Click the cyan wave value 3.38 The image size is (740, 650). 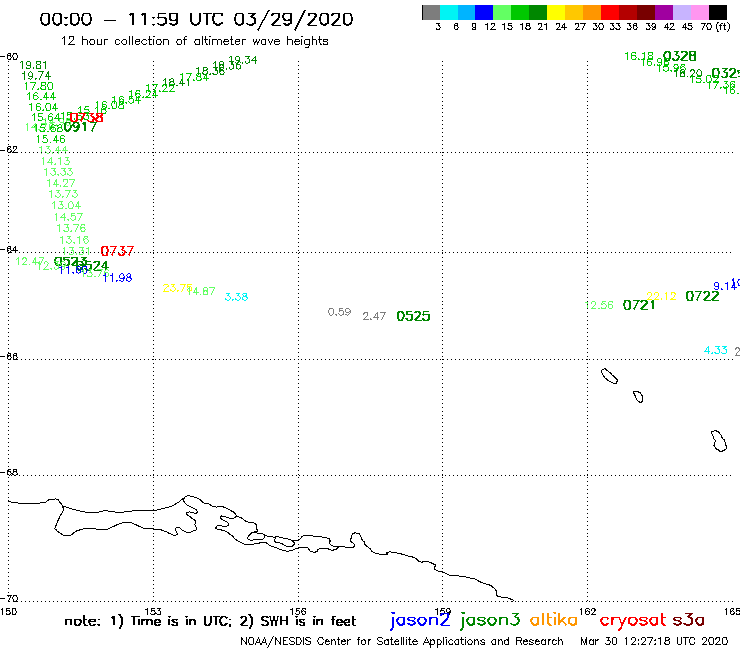236,297
